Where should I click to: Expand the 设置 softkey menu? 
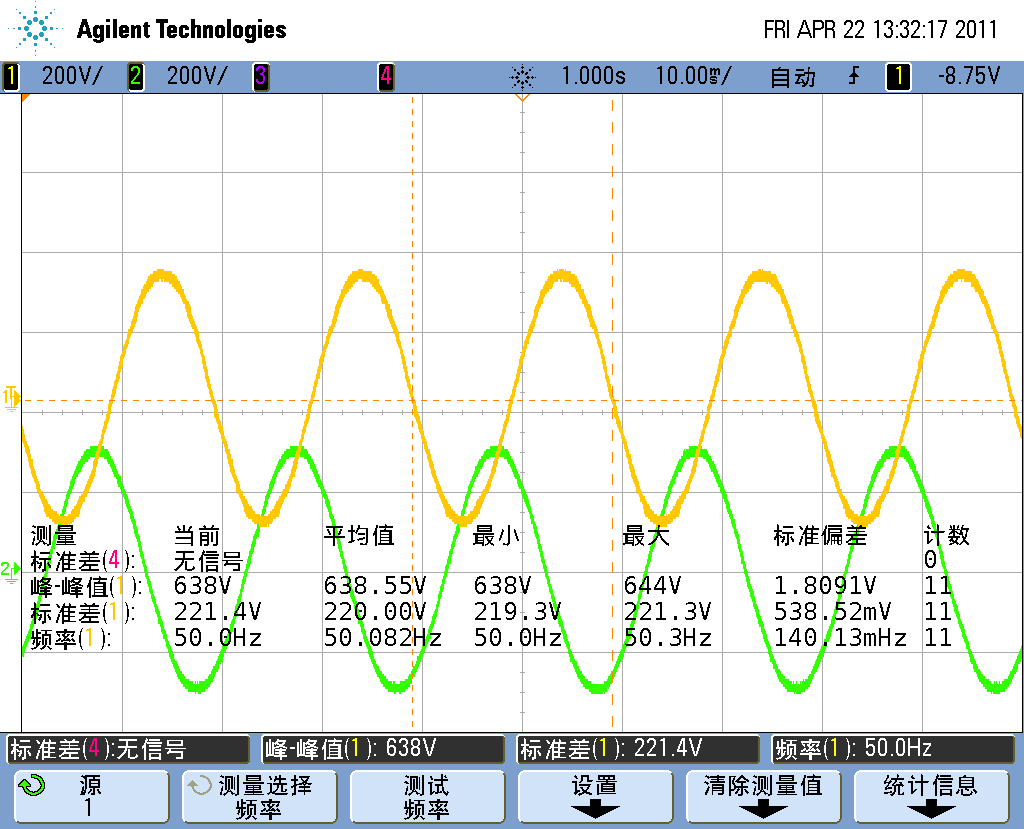(594, 797)
